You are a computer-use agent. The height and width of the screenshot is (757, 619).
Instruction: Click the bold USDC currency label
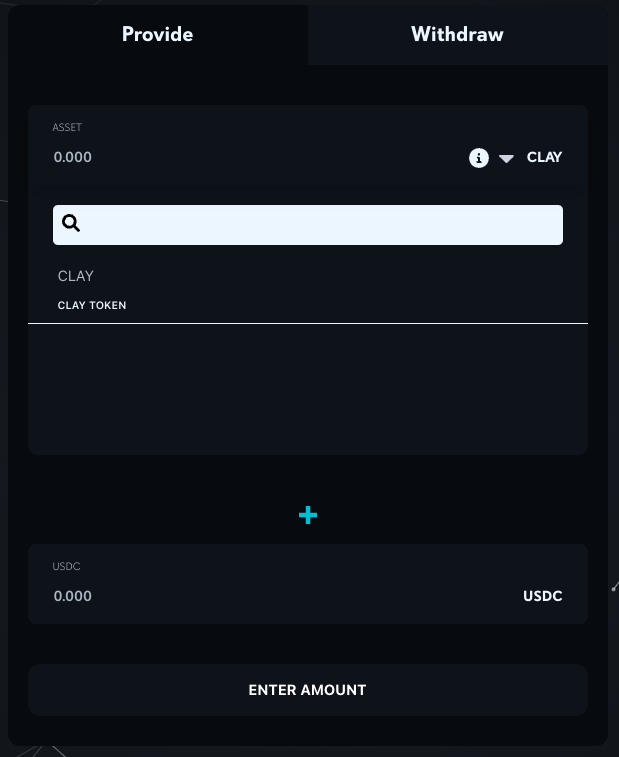(543, 596)
